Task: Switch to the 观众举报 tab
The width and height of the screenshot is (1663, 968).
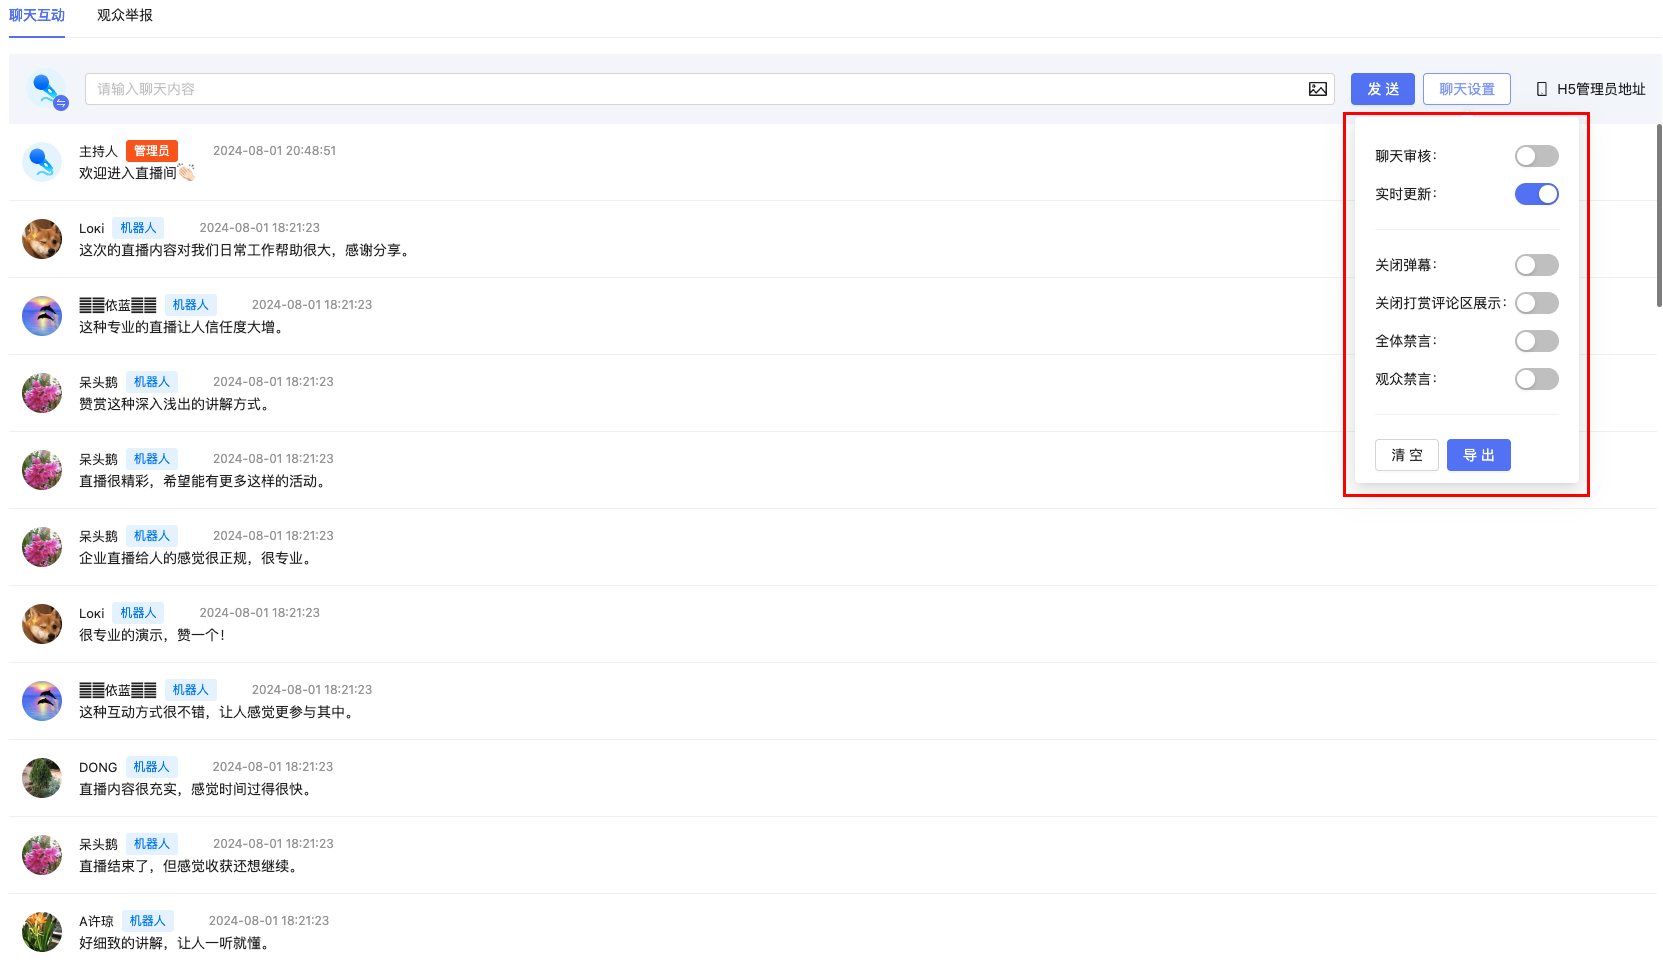Action: point(125,16)
